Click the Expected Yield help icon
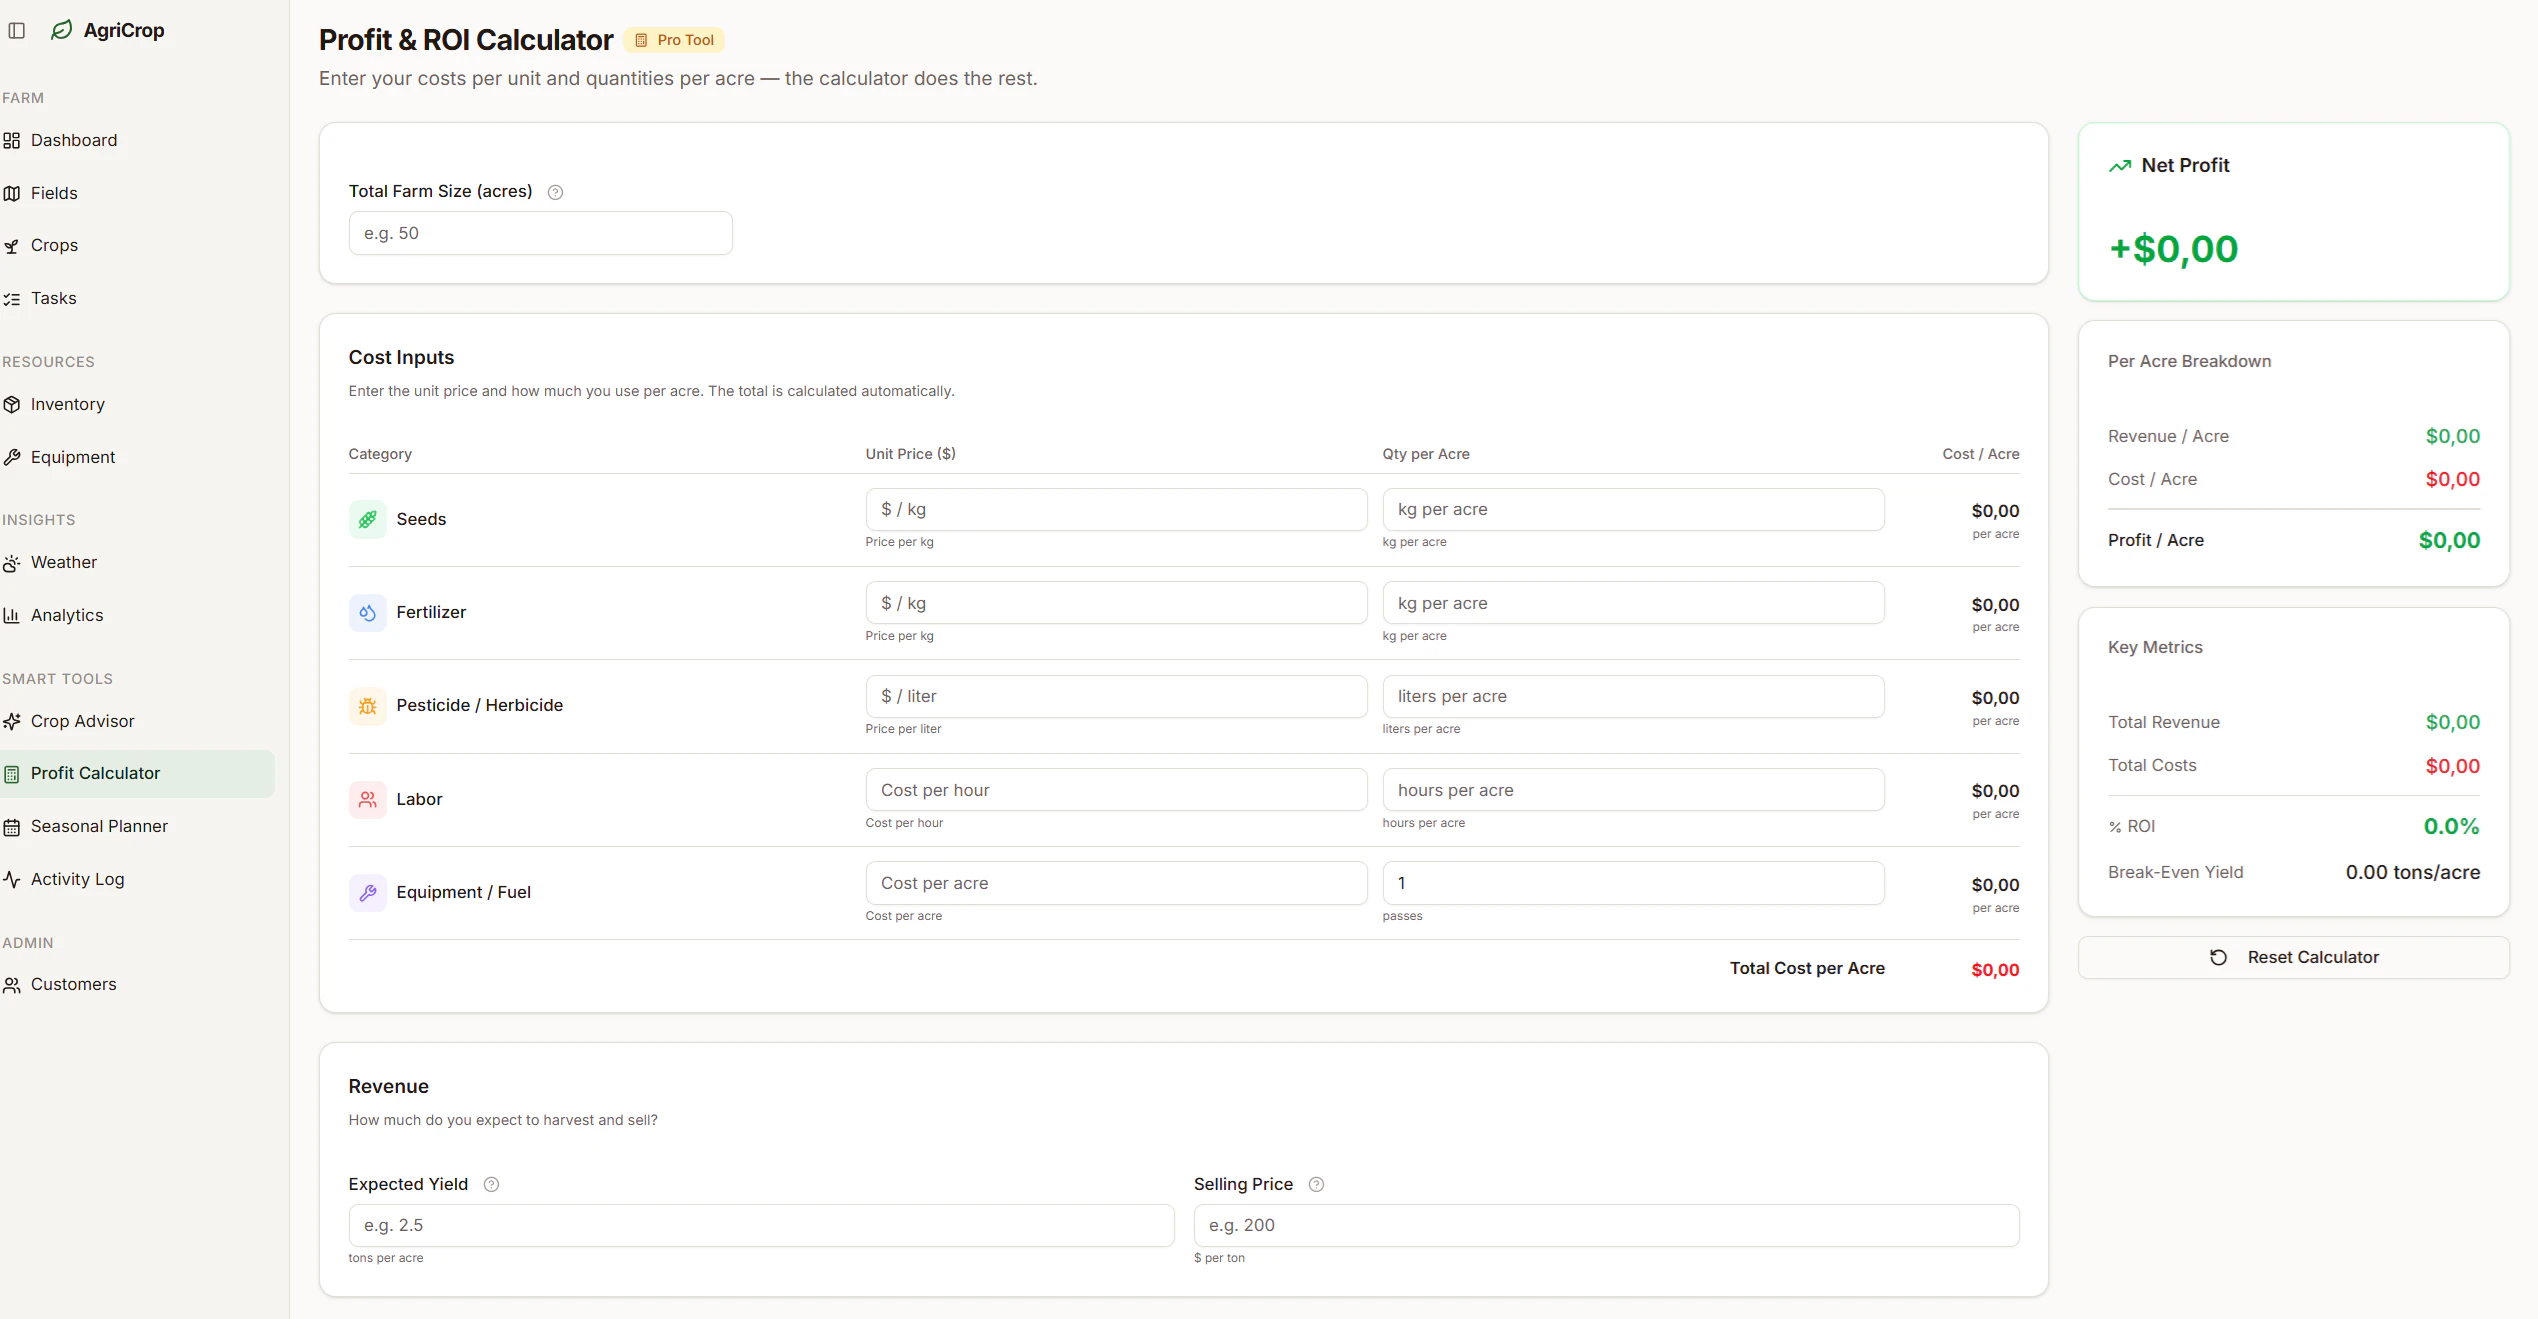This screenshot has width=2538, height=1319. tap(491, 1184)
